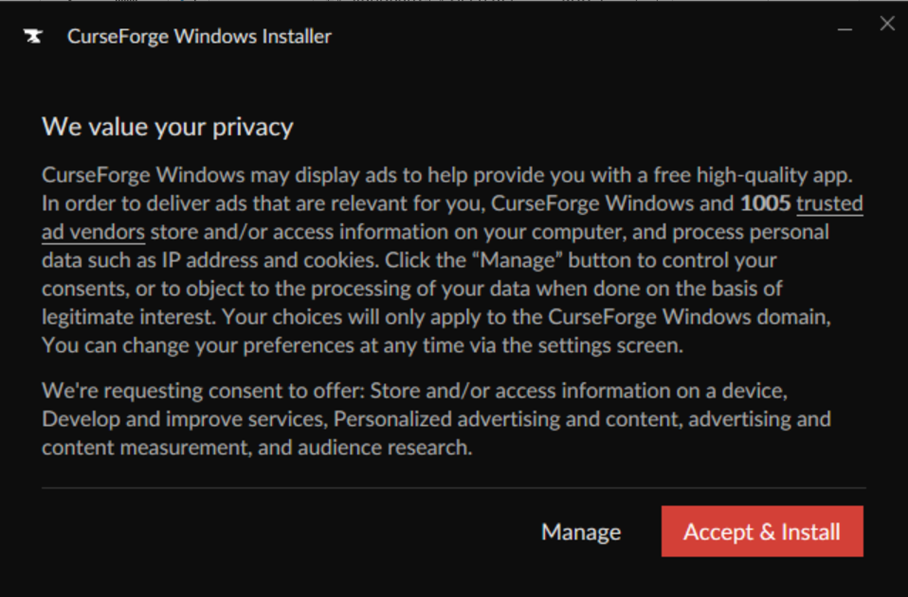Click the divider line above the buttons

(x=452, y=487)
